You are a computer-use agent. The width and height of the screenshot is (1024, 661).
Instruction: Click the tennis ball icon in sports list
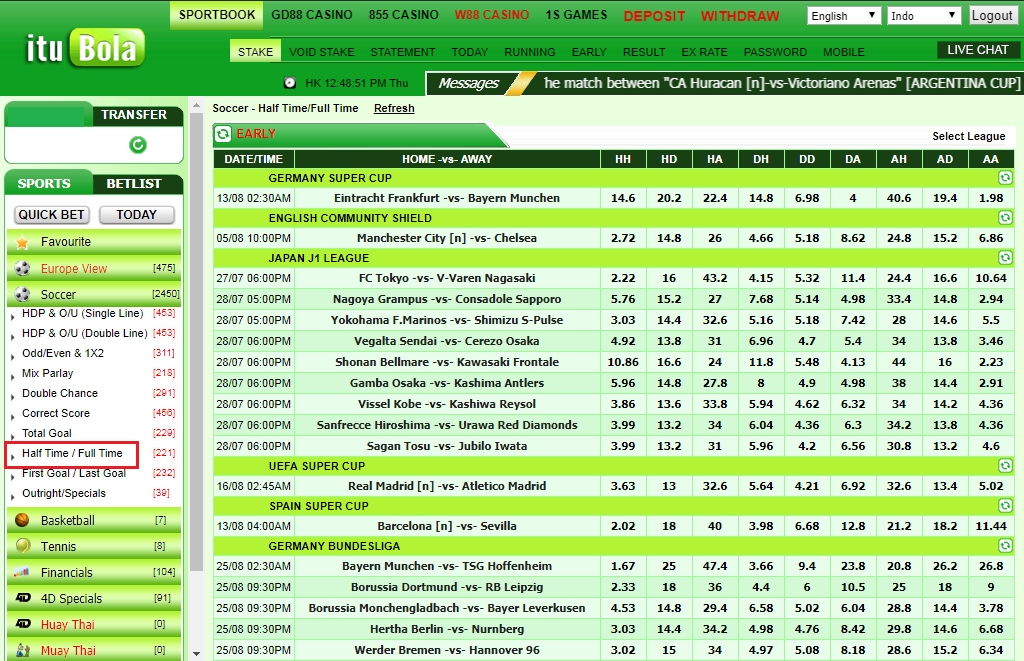click(22, 546)
